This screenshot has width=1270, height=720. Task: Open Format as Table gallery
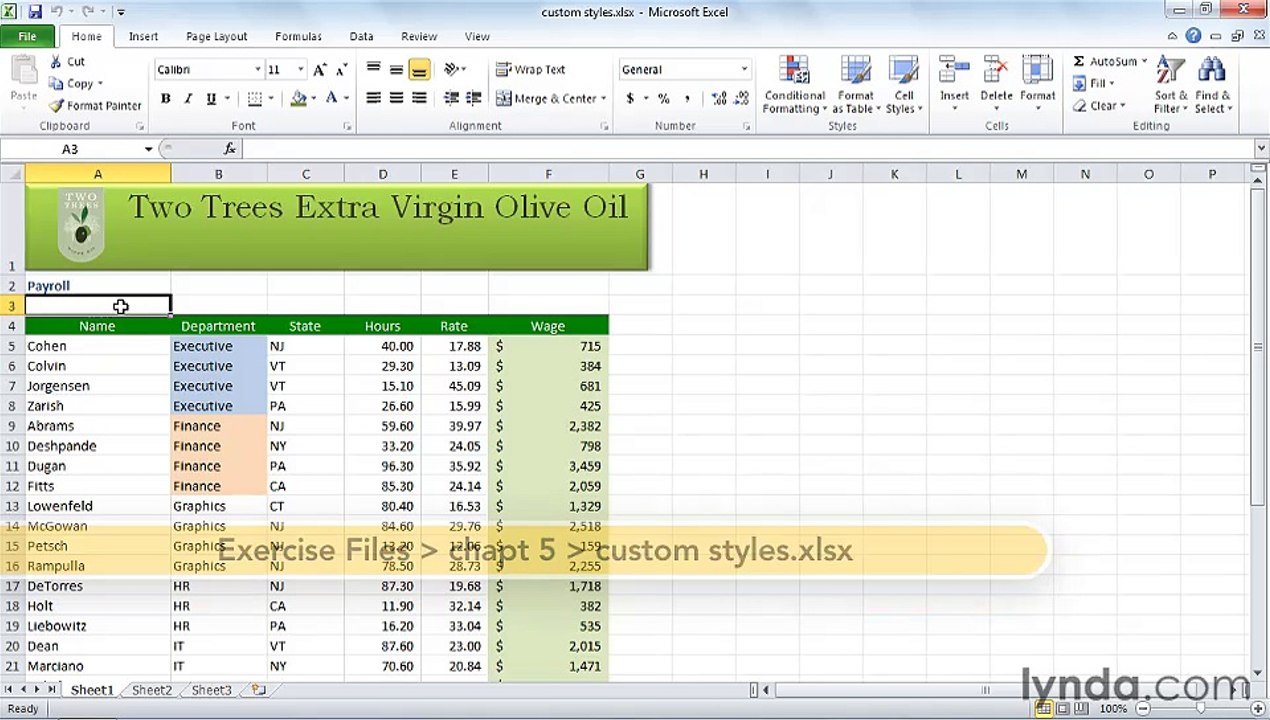tap(855, 85)
